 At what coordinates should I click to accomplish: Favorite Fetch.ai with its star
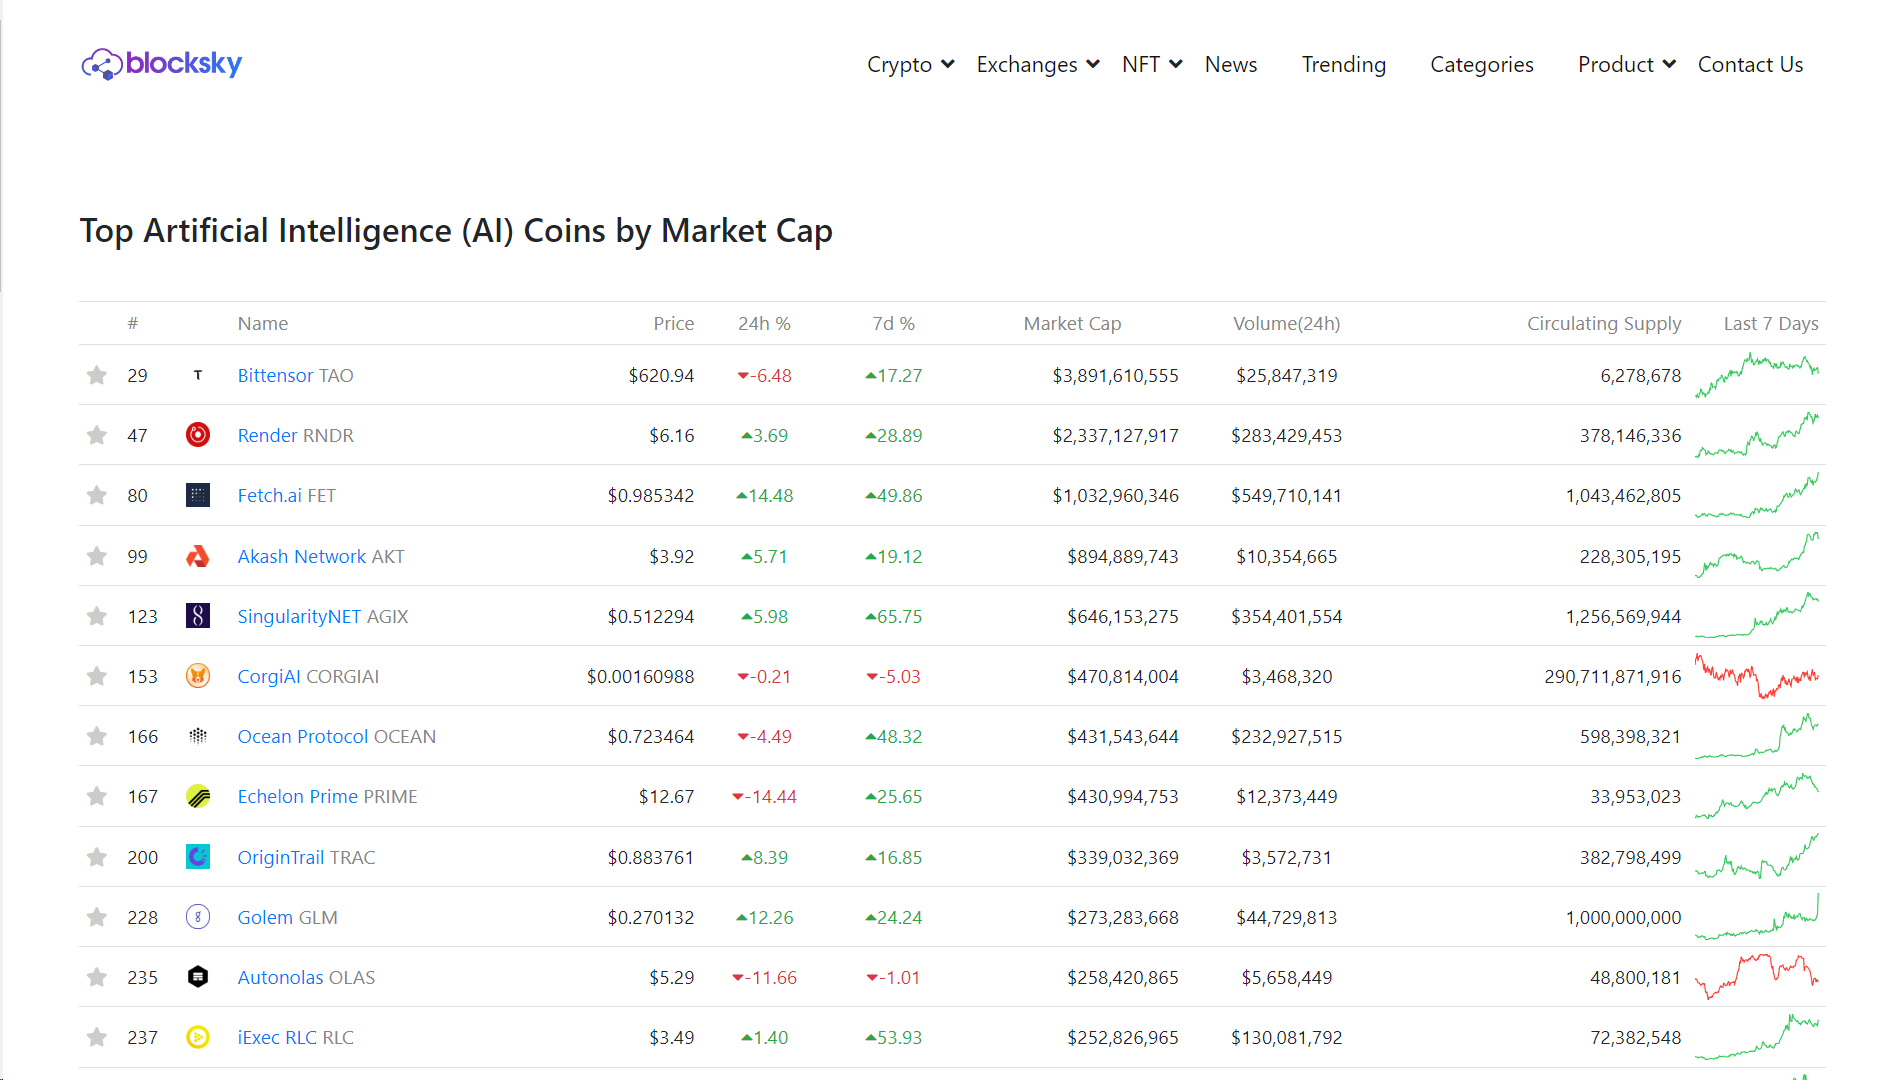tap(97, 495)
